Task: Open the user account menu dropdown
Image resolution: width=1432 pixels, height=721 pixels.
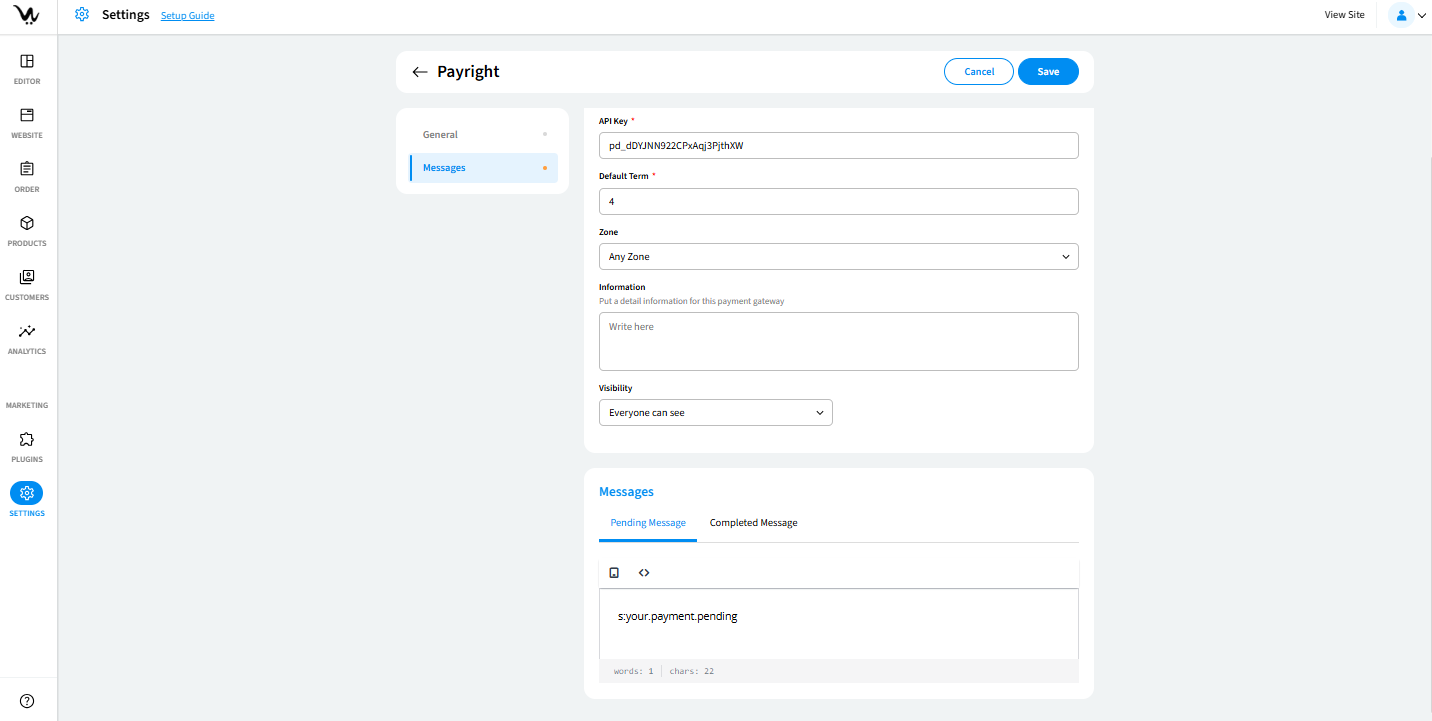Action: click(x=1408, y=15)
